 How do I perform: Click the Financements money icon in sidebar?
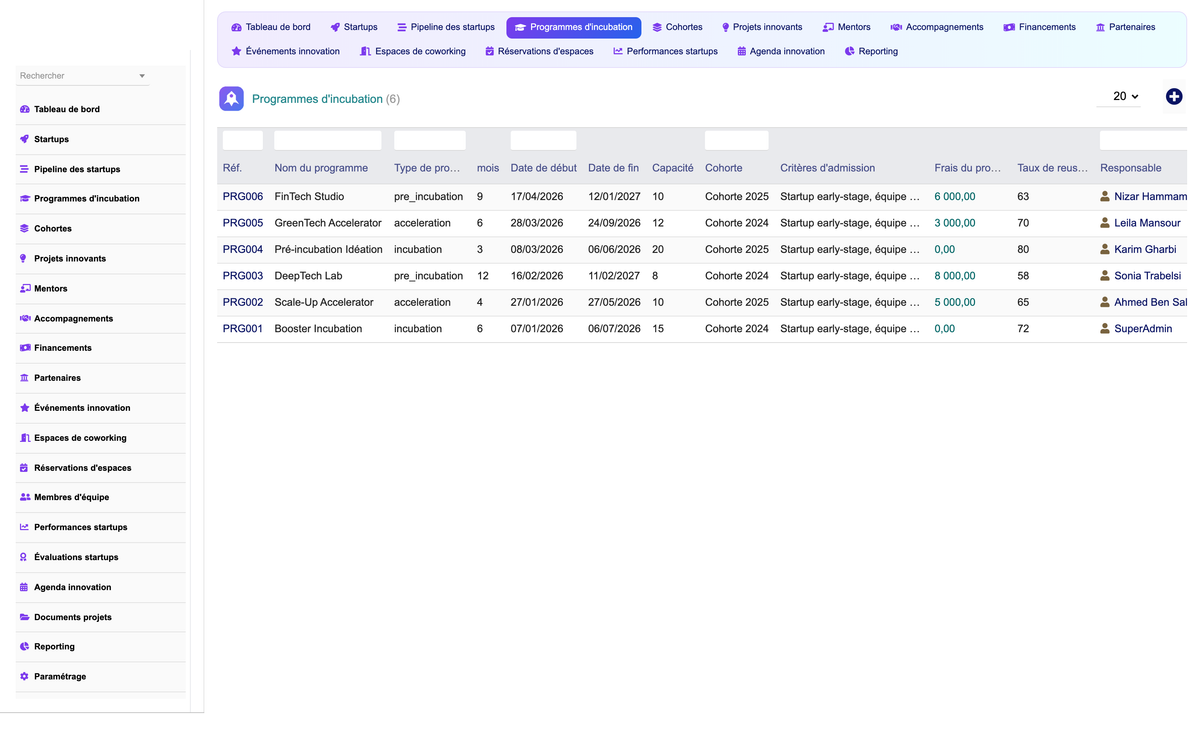(x=25, y=348)
